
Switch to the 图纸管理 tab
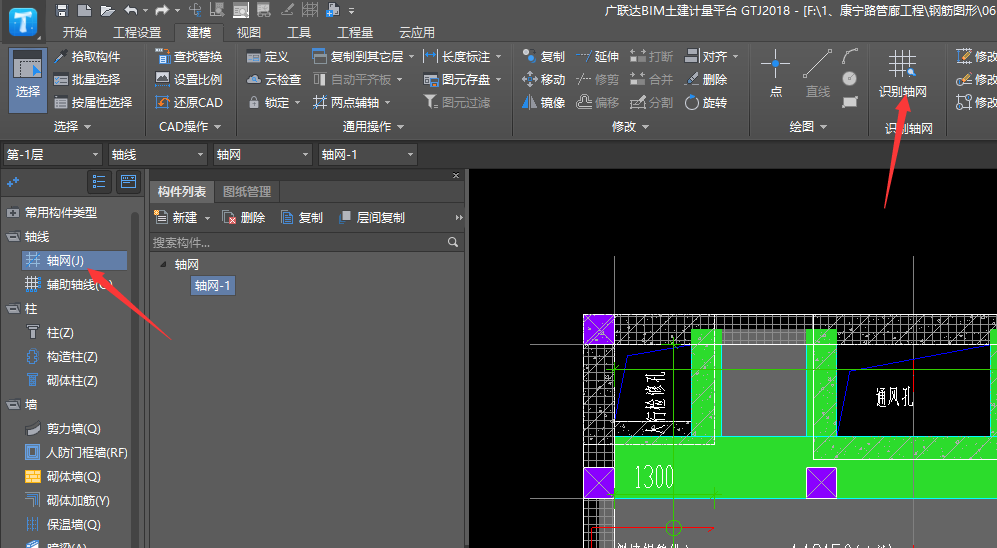point(247,191)
